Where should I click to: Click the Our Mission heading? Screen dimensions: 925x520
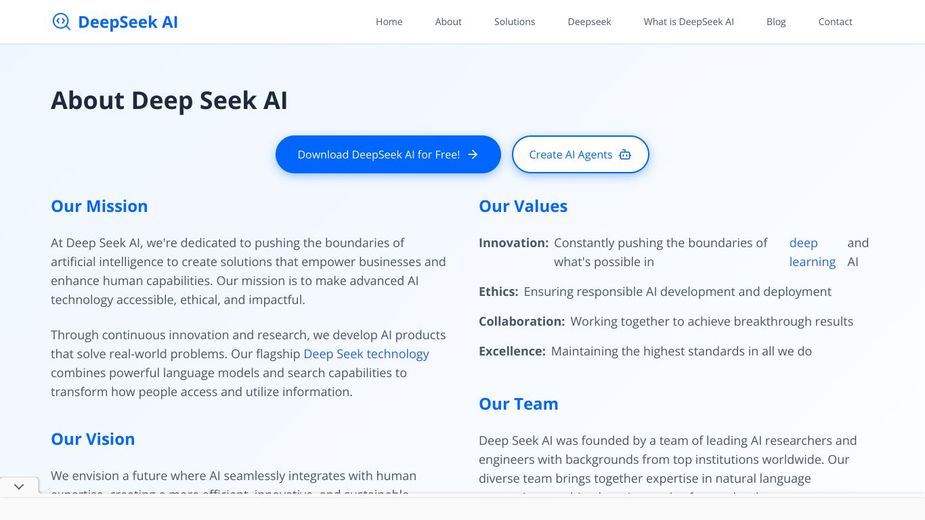click(x=99, y=206)
